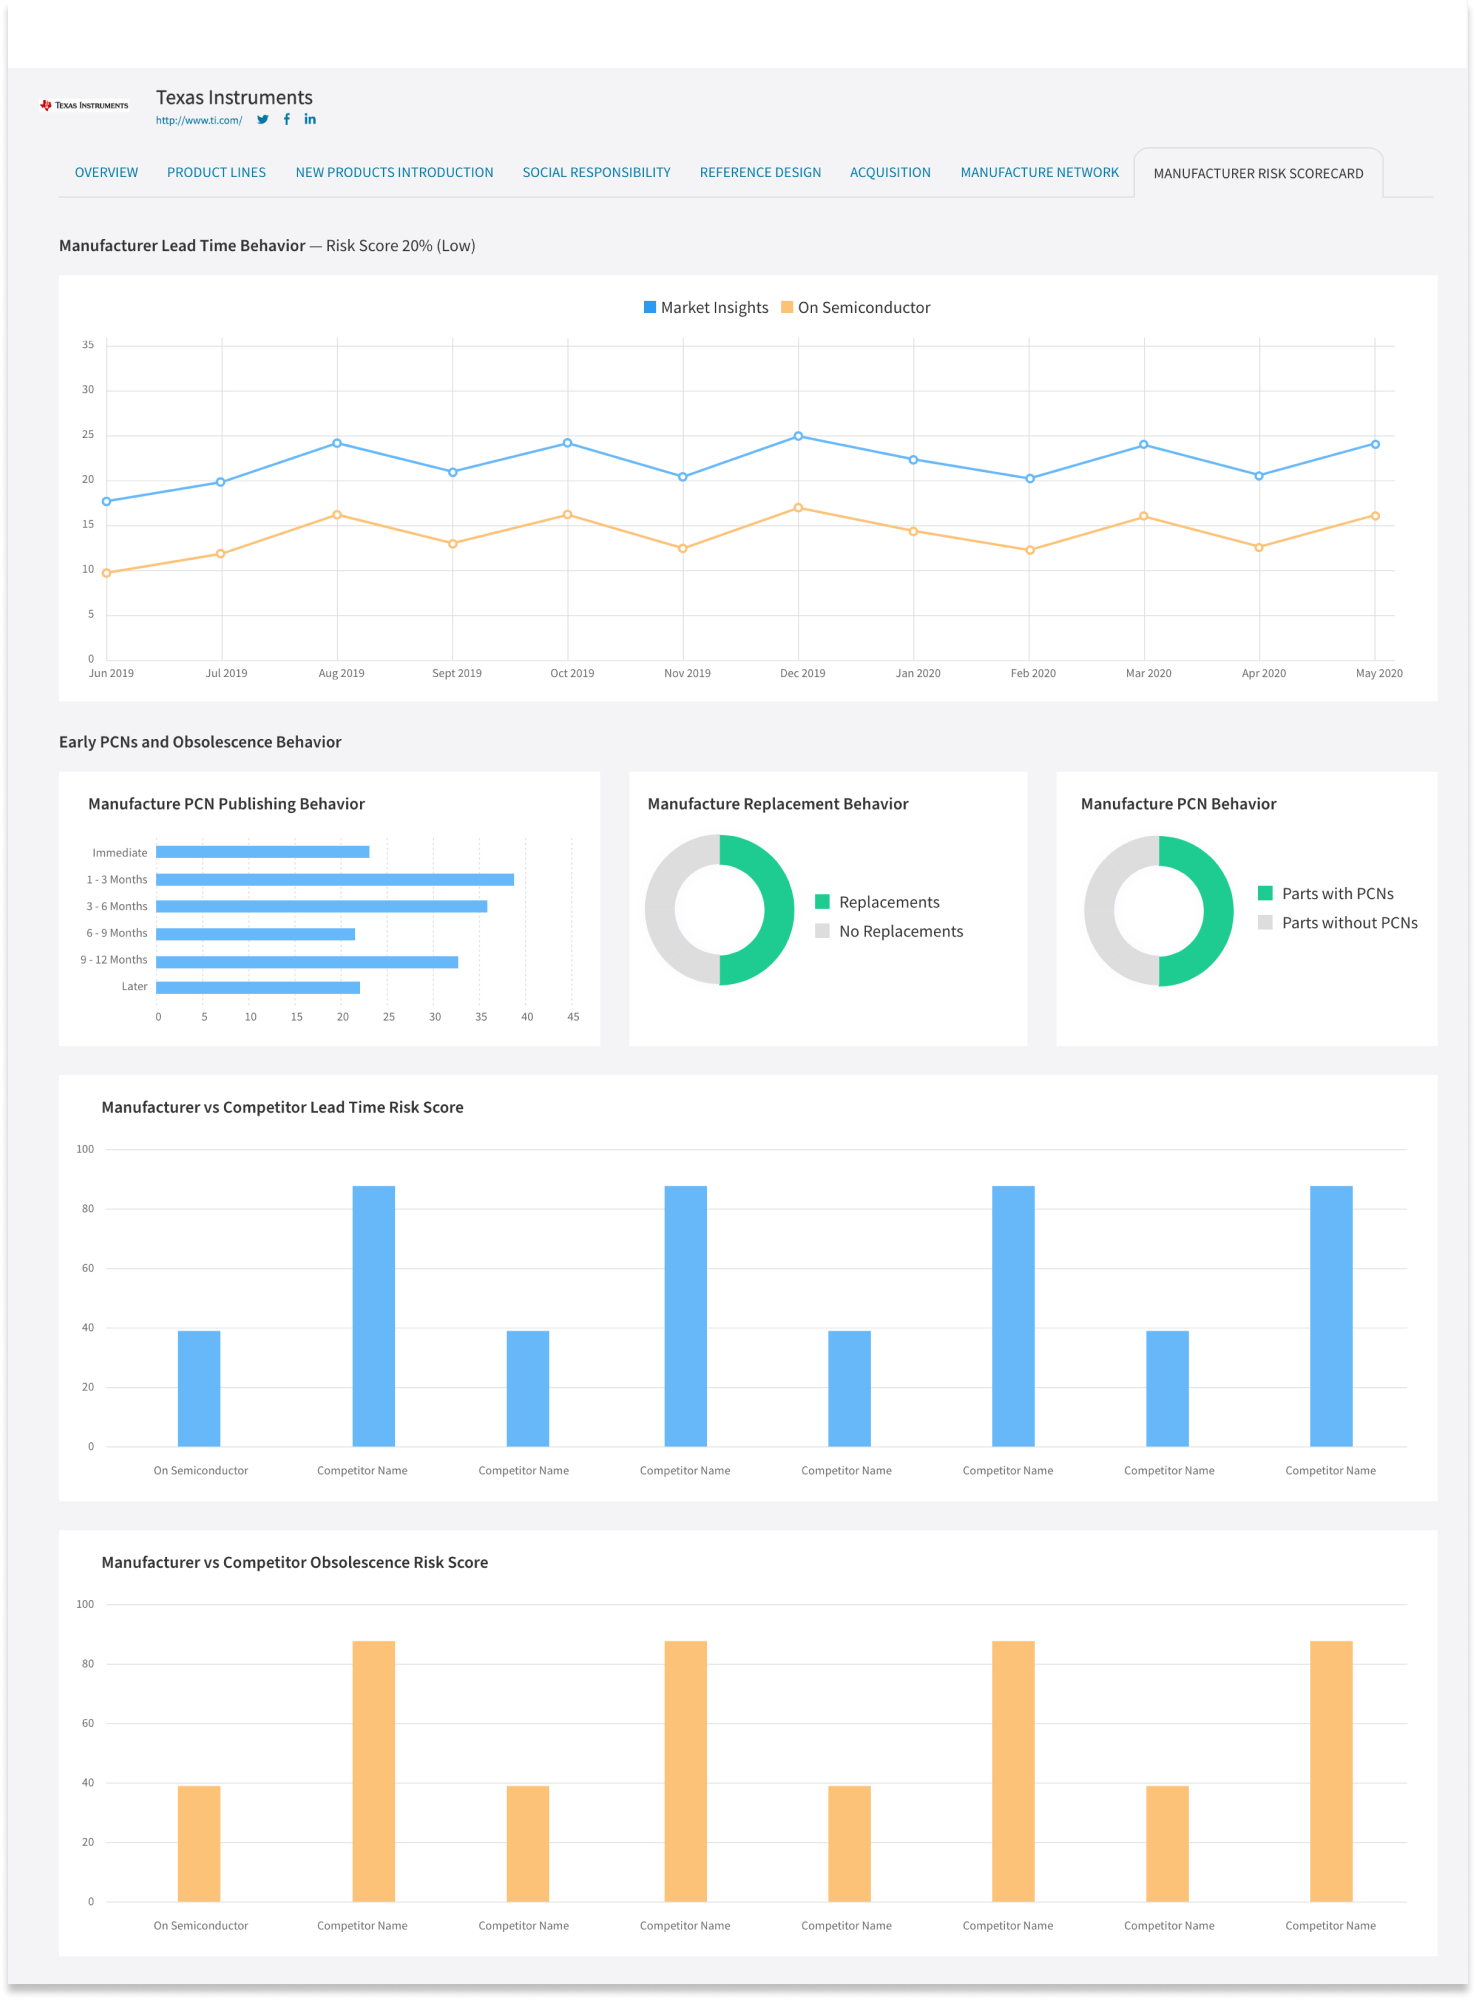Click the Twitter icon beside the URL
Viewport: 1476px width, 2000px height.
(x=263, y=119)
